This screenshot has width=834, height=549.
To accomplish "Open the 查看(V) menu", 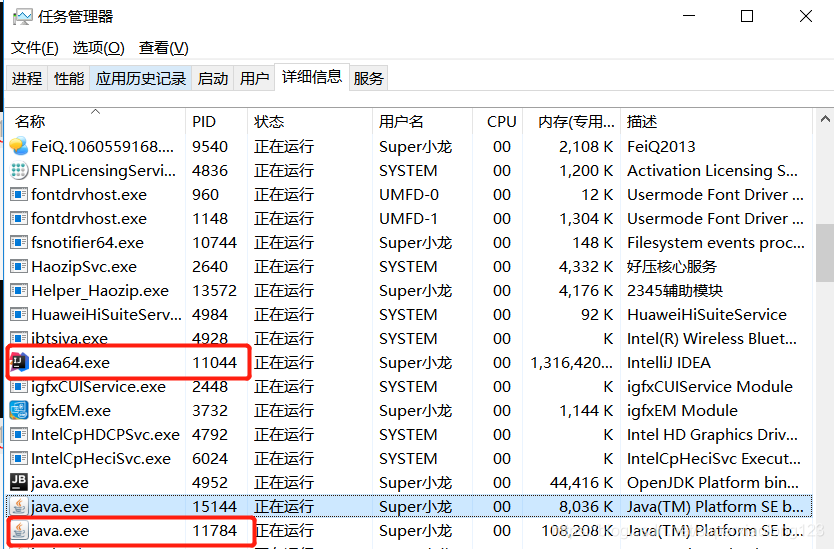I will click(x=163, y=48).
